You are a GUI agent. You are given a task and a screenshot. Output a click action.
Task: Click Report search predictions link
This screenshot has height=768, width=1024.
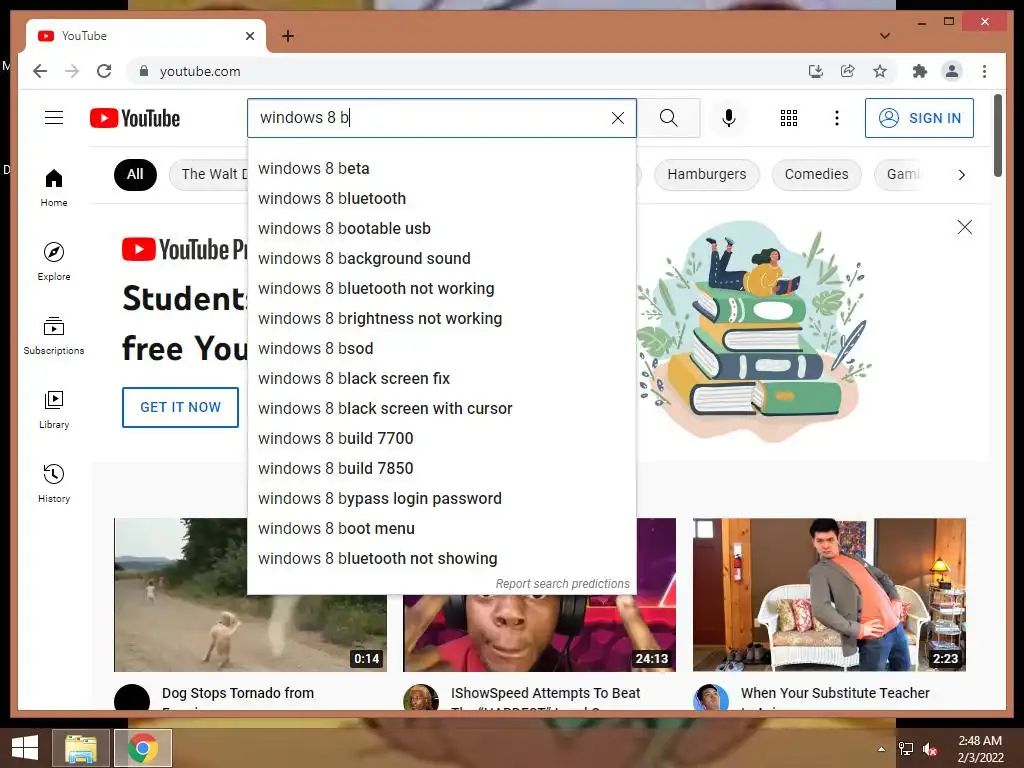pyautogui.click(x=562, y=584)
